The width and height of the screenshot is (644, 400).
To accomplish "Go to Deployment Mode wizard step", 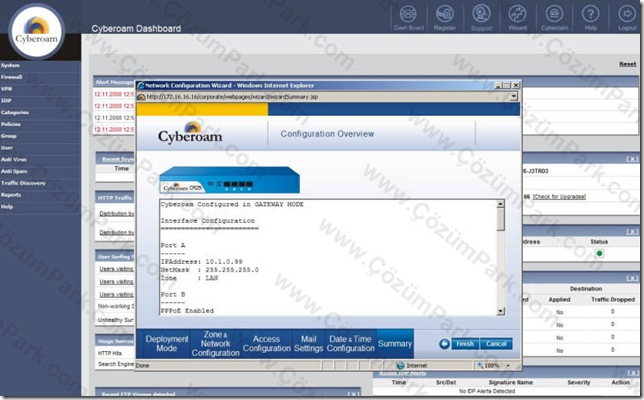I will [x=166, y=344].
